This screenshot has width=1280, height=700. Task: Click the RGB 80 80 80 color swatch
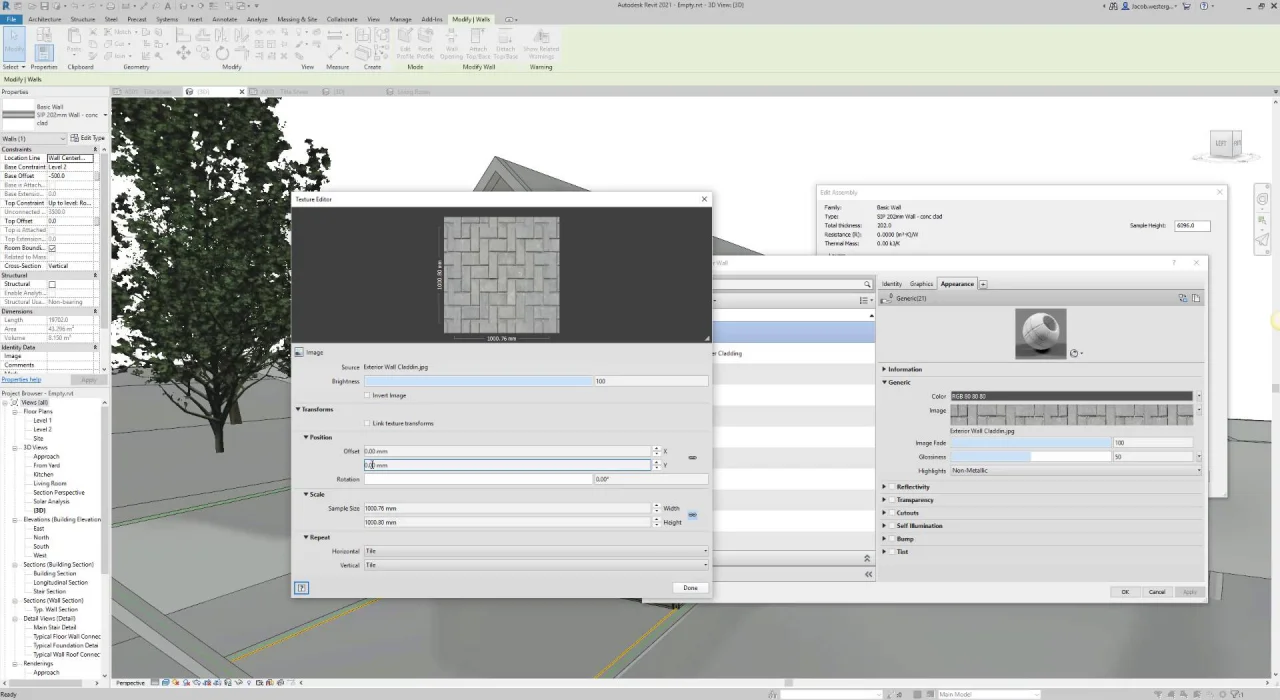(x=1072, y=397)
